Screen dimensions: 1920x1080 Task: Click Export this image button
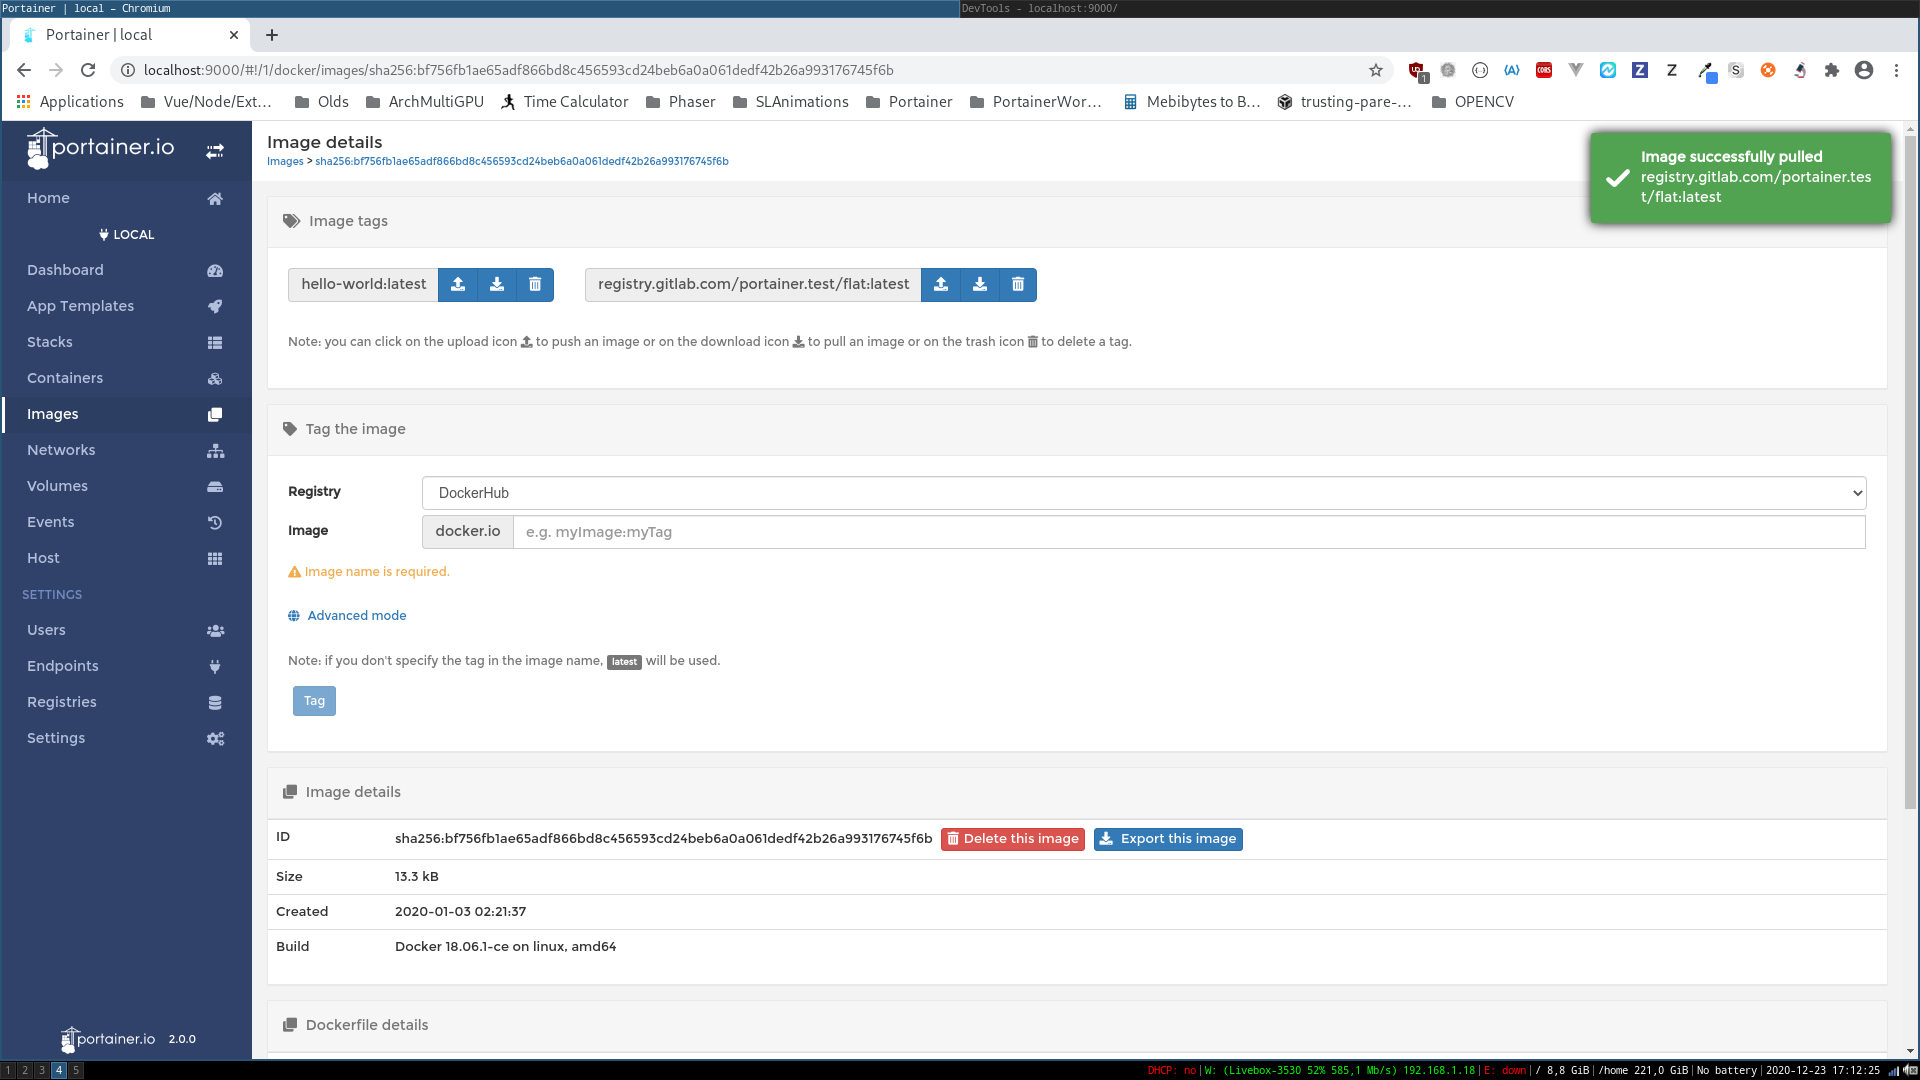[1168, 839]
